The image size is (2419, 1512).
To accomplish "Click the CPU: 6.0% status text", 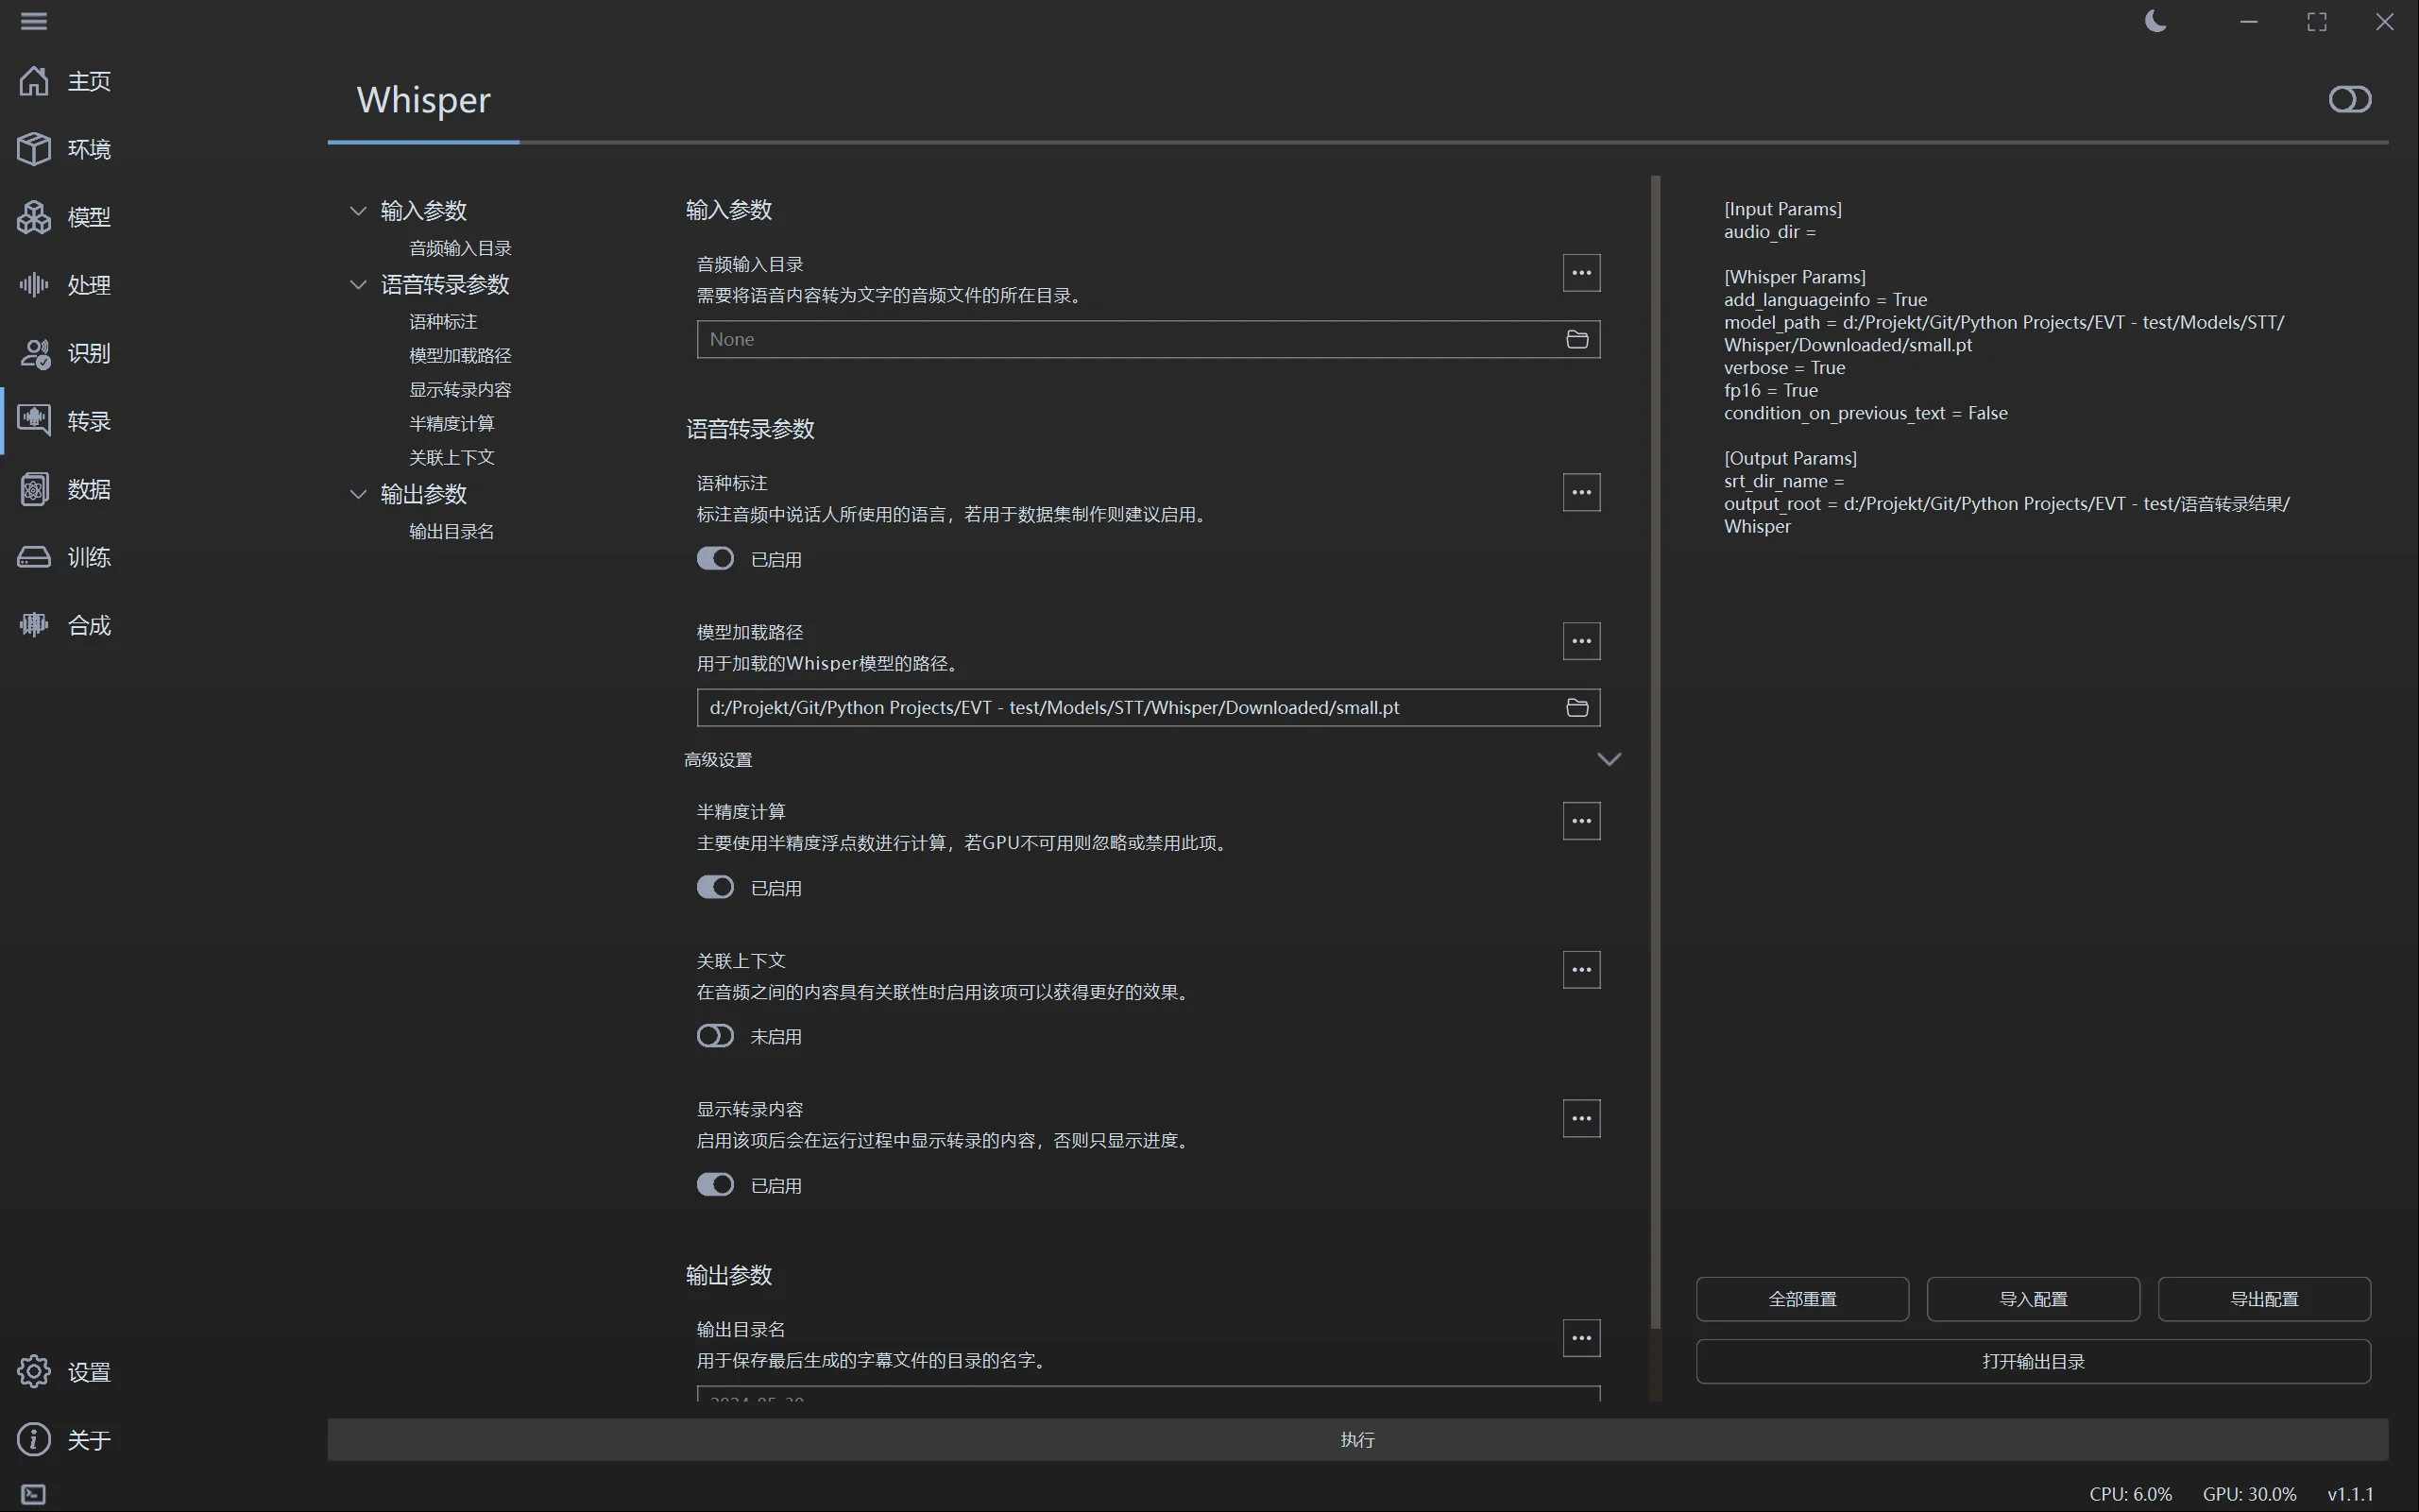I will coord(2130,1494).
